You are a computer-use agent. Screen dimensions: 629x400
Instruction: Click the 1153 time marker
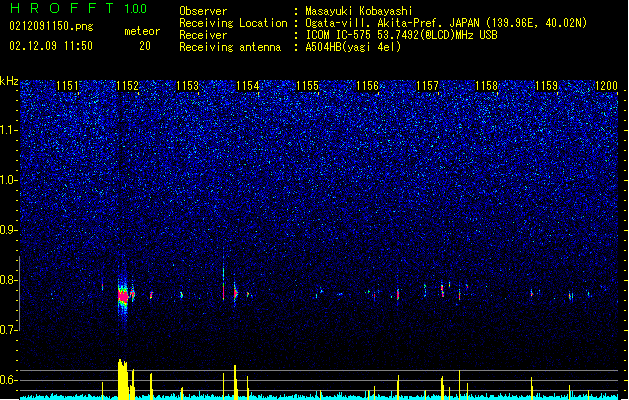click(187, 85)
